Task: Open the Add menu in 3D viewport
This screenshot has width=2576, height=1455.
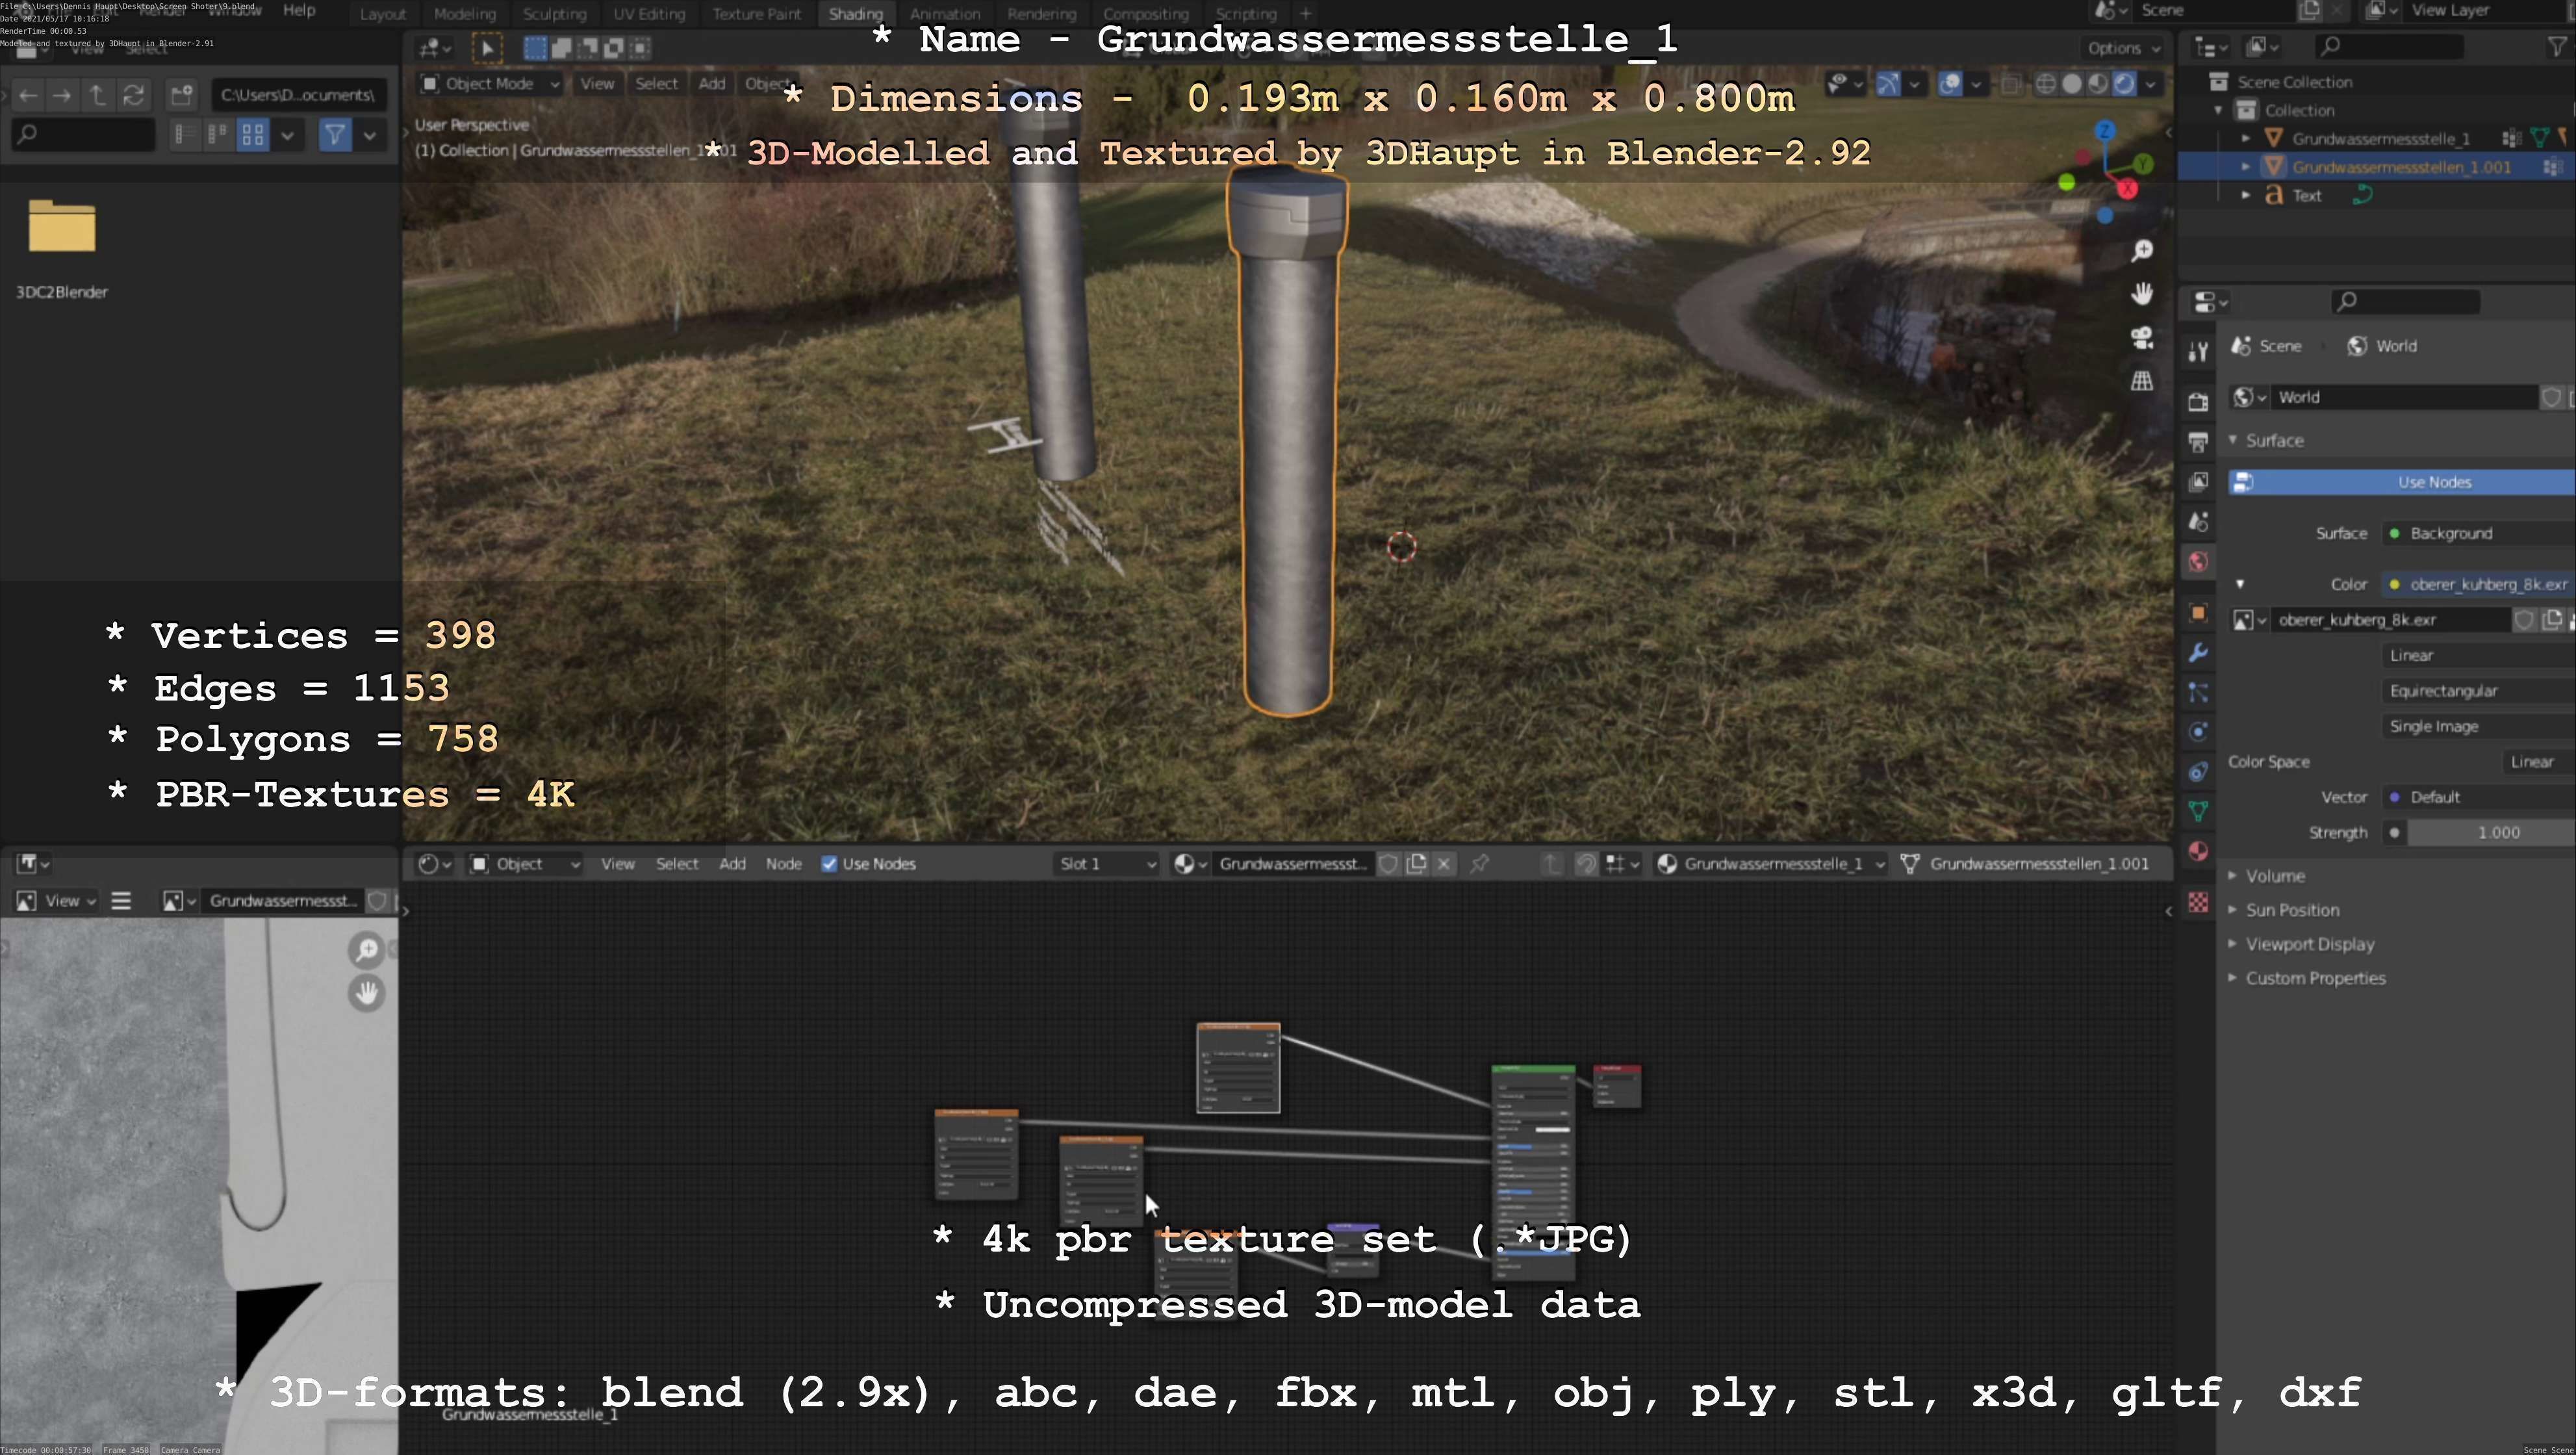Action: click(x=711, y=84)
